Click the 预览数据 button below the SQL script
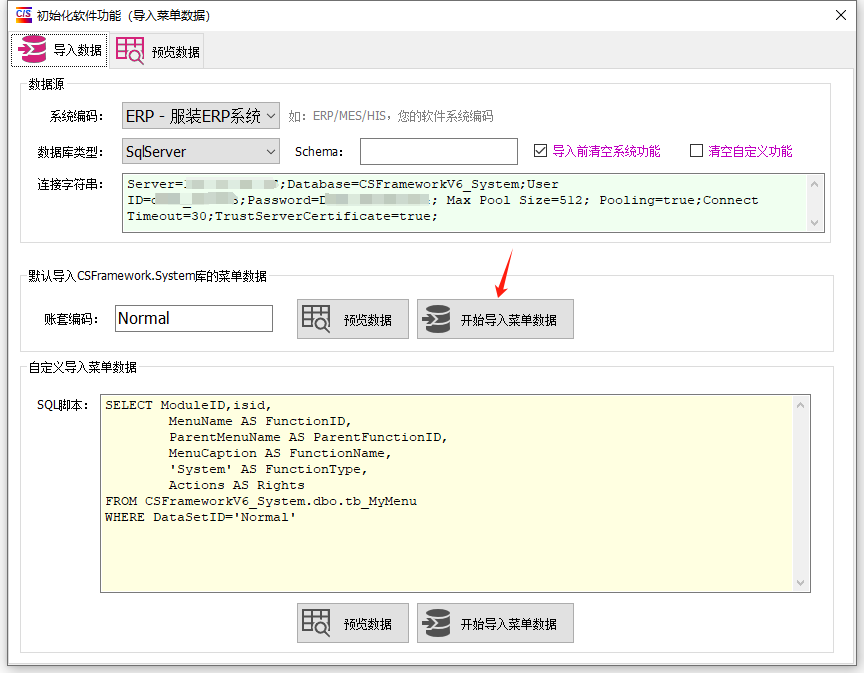Viewport: 864px width, 673px height. (352, 622)
